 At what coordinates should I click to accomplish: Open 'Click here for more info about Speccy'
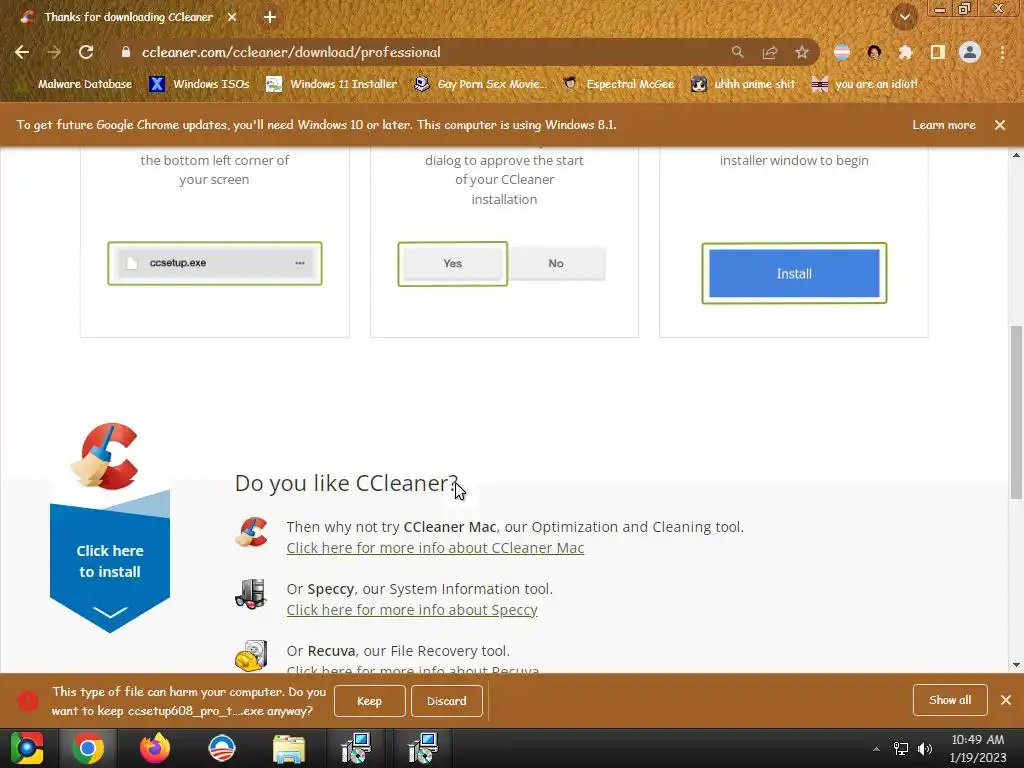pyautogui.click(x=412, y=610)
